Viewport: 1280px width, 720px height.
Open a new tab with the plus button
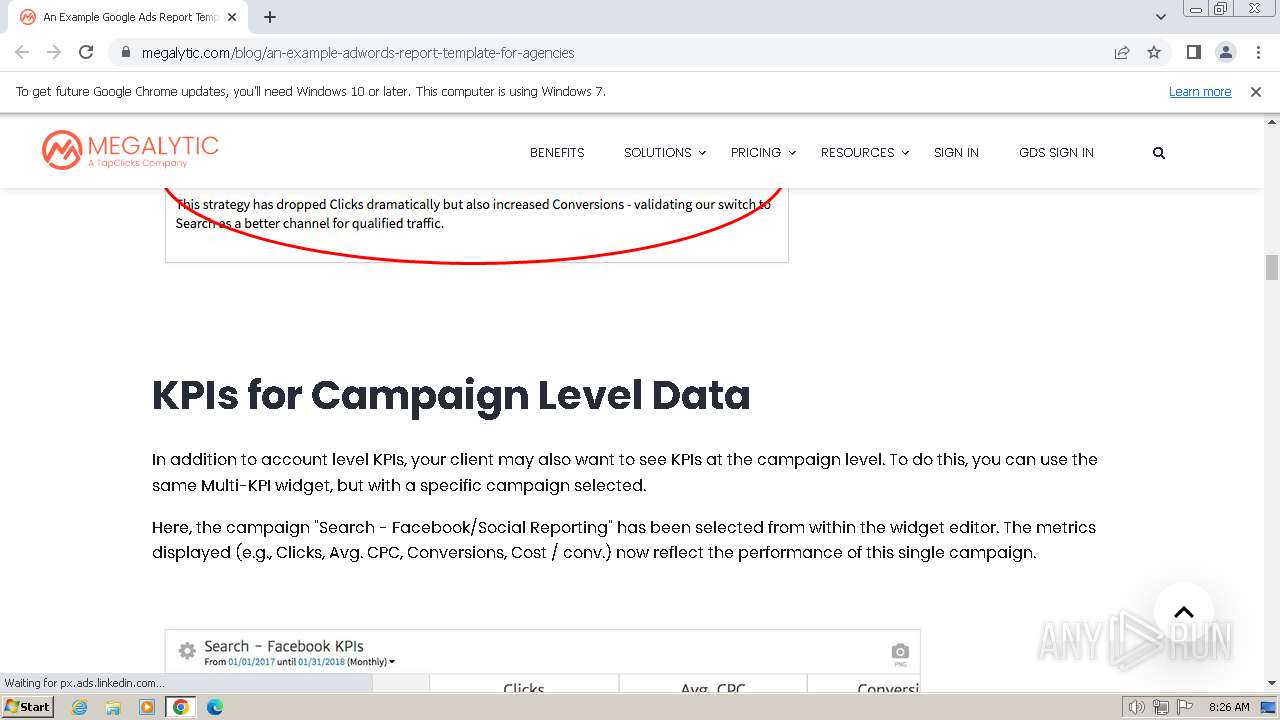(270, 17)
